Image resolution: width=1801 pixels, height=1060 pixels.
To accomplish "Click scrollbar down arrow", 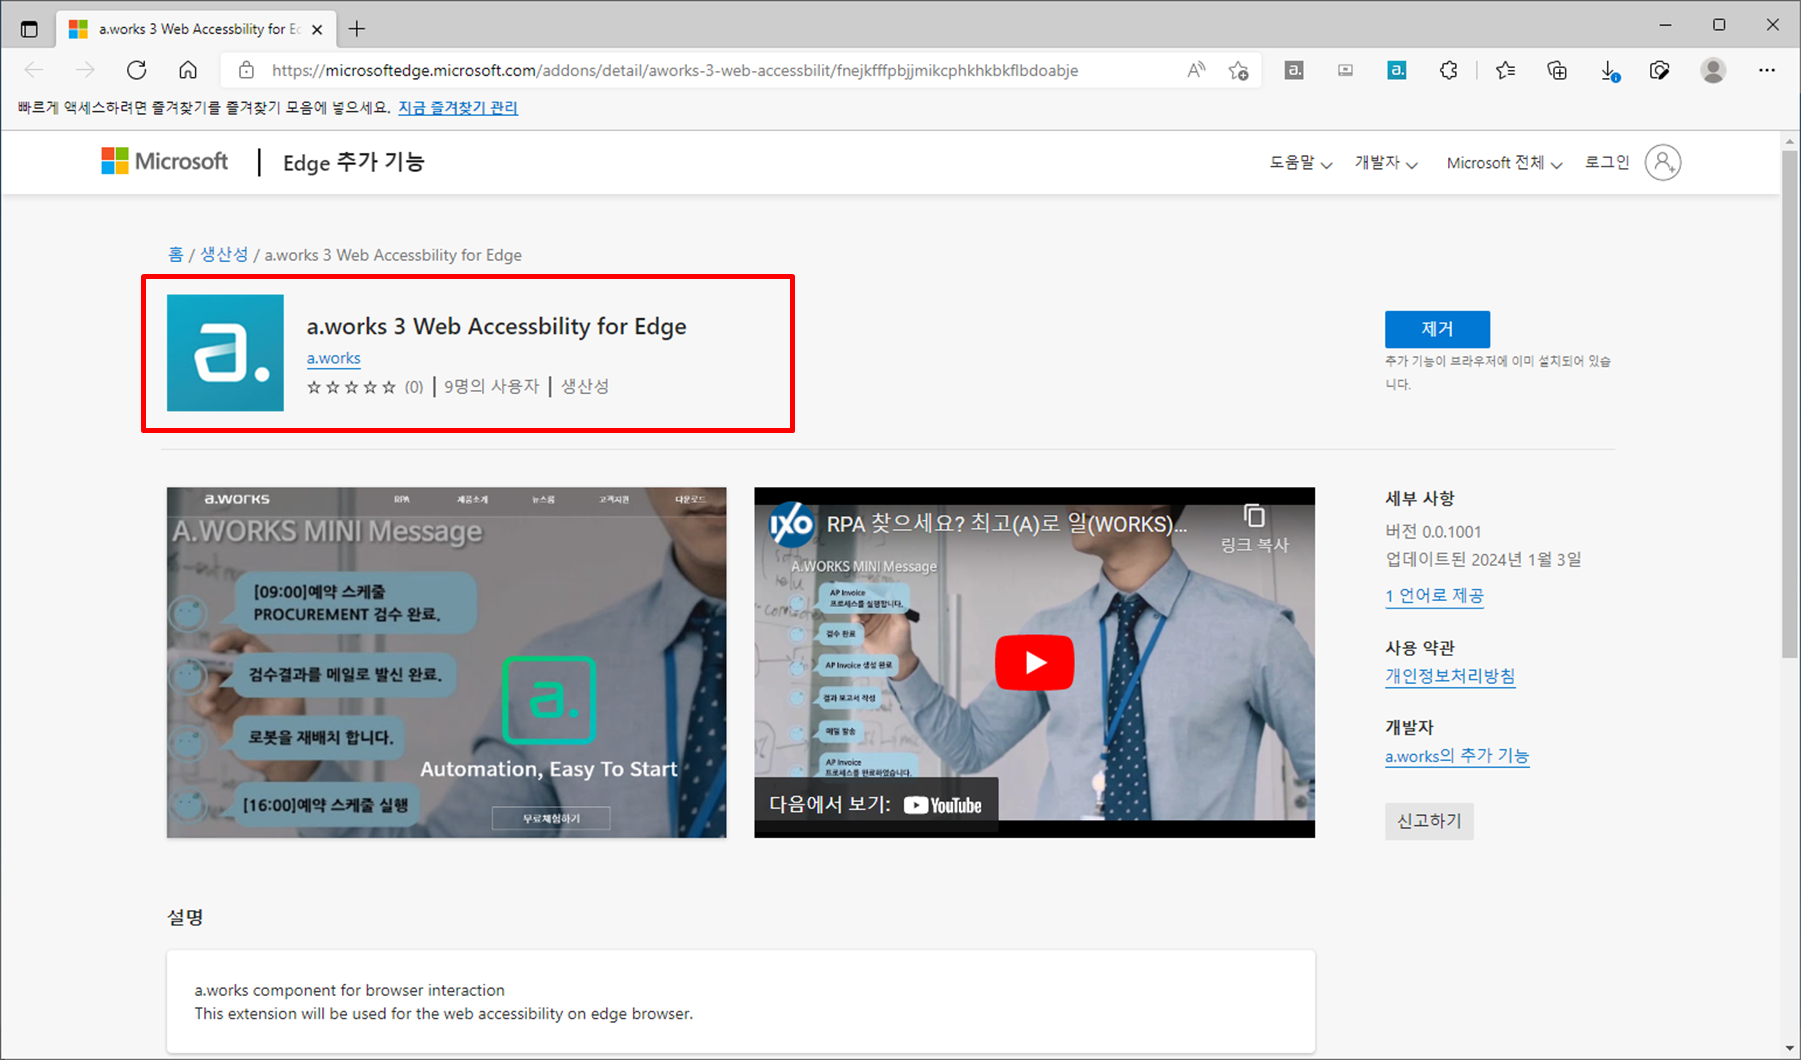I will (1790, 1048).
